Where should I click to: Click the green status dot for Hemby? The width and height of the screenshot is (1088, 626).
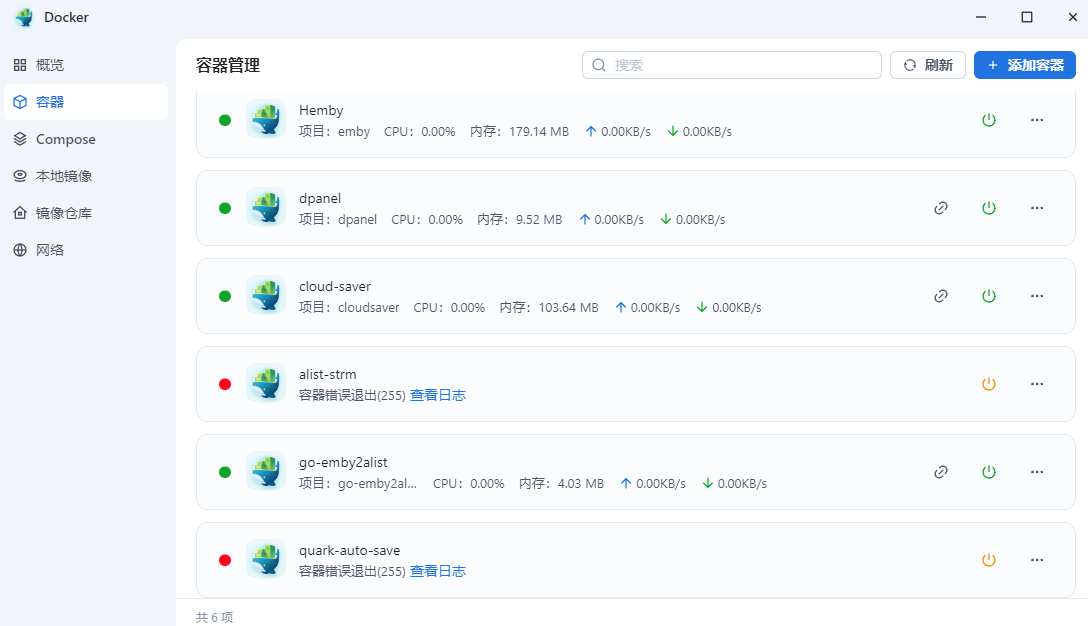pos(225,120)
